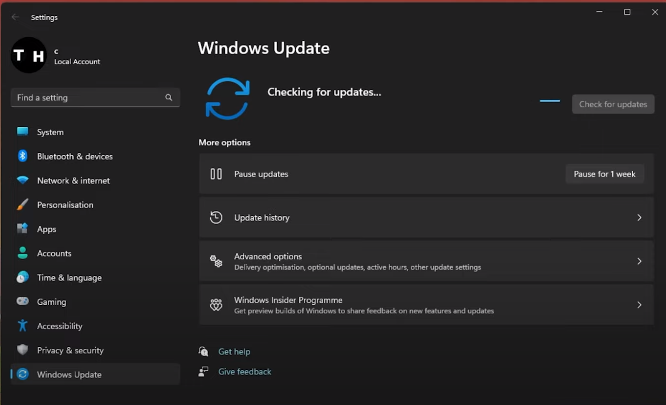Close the Settings window

(655, 12)
